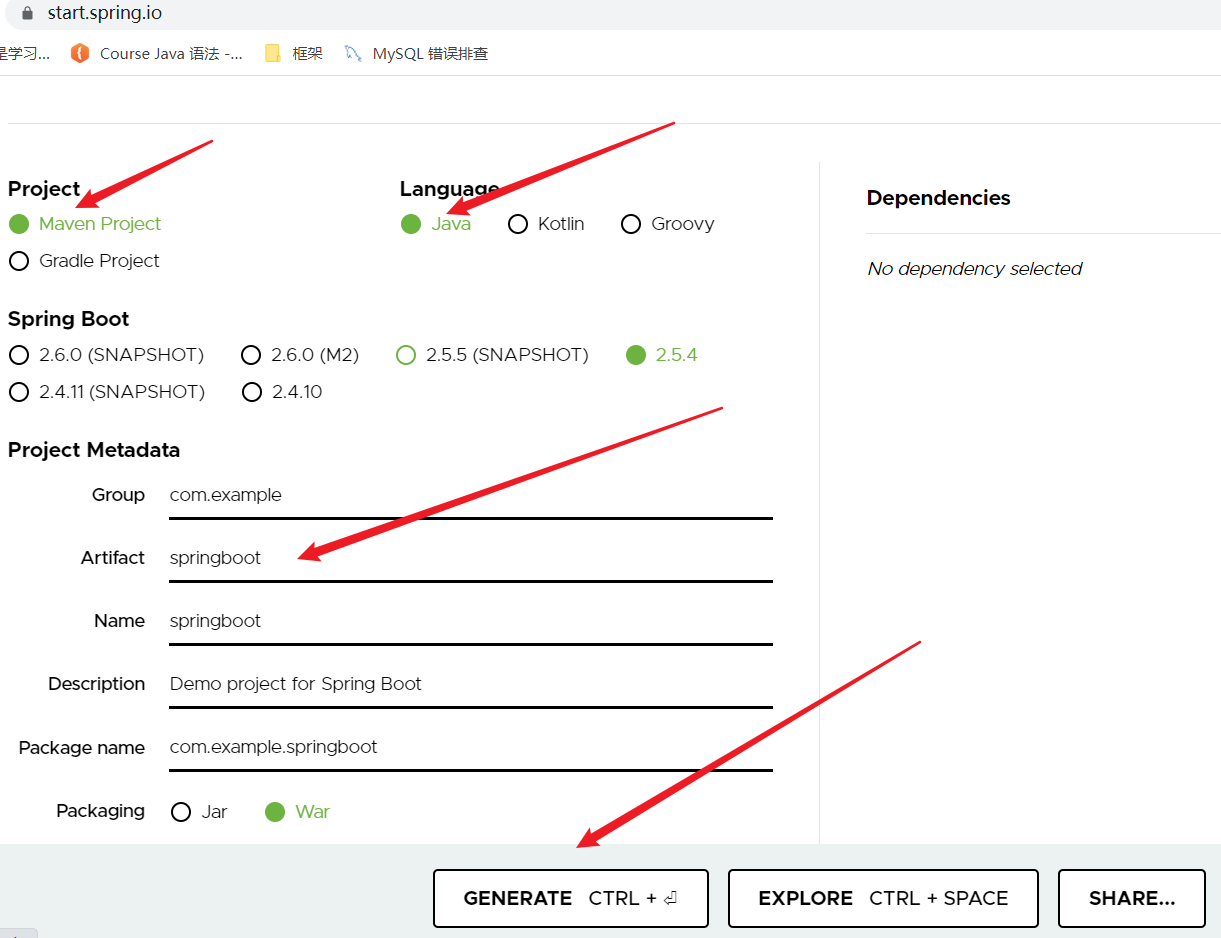Select Spring Boot 2.5.5 (SNAPSHOT)
Viewport: 1221px width, 938px height.
(x=492, y=355)
